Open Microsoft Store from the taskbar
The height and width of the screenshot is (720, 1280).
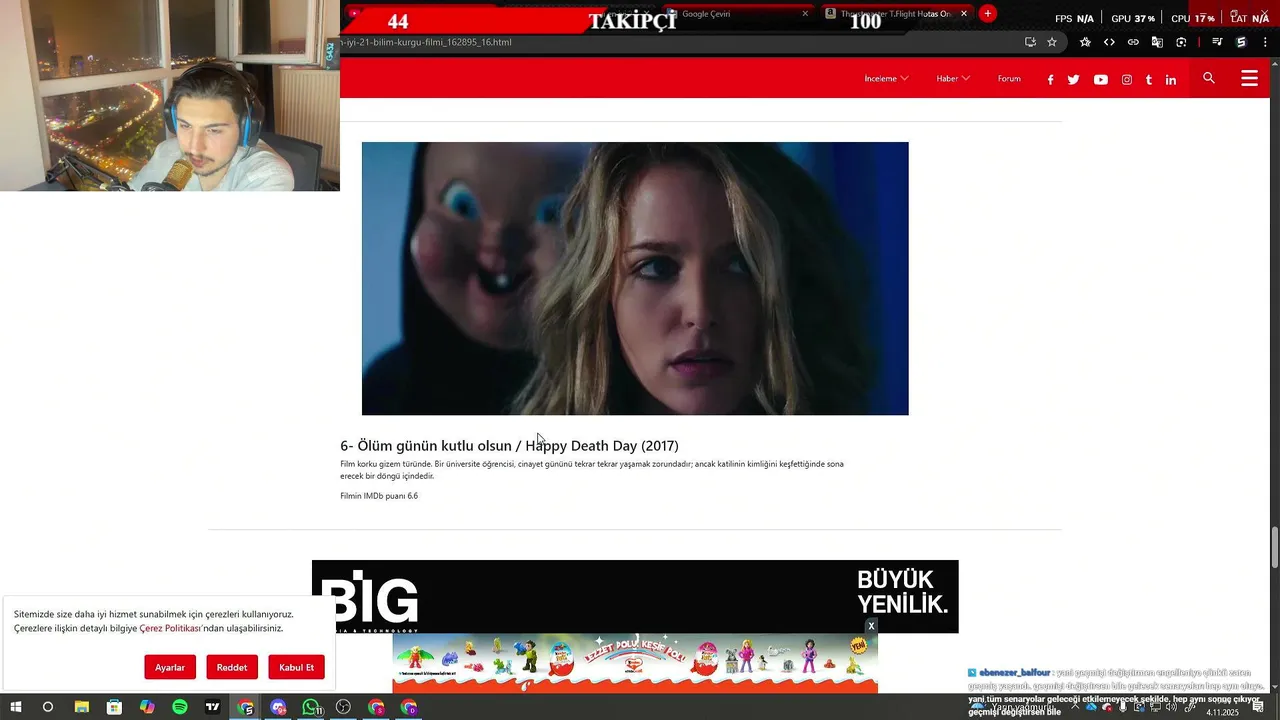click(x=114, y=707)
